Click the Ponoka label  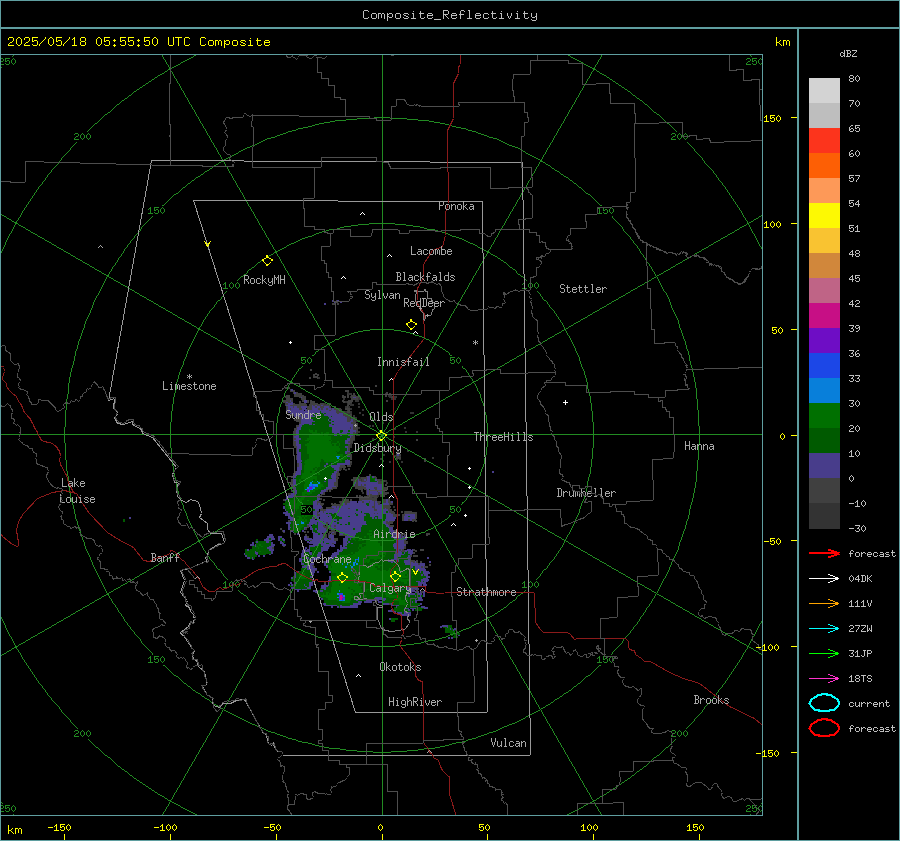point(456,206)
